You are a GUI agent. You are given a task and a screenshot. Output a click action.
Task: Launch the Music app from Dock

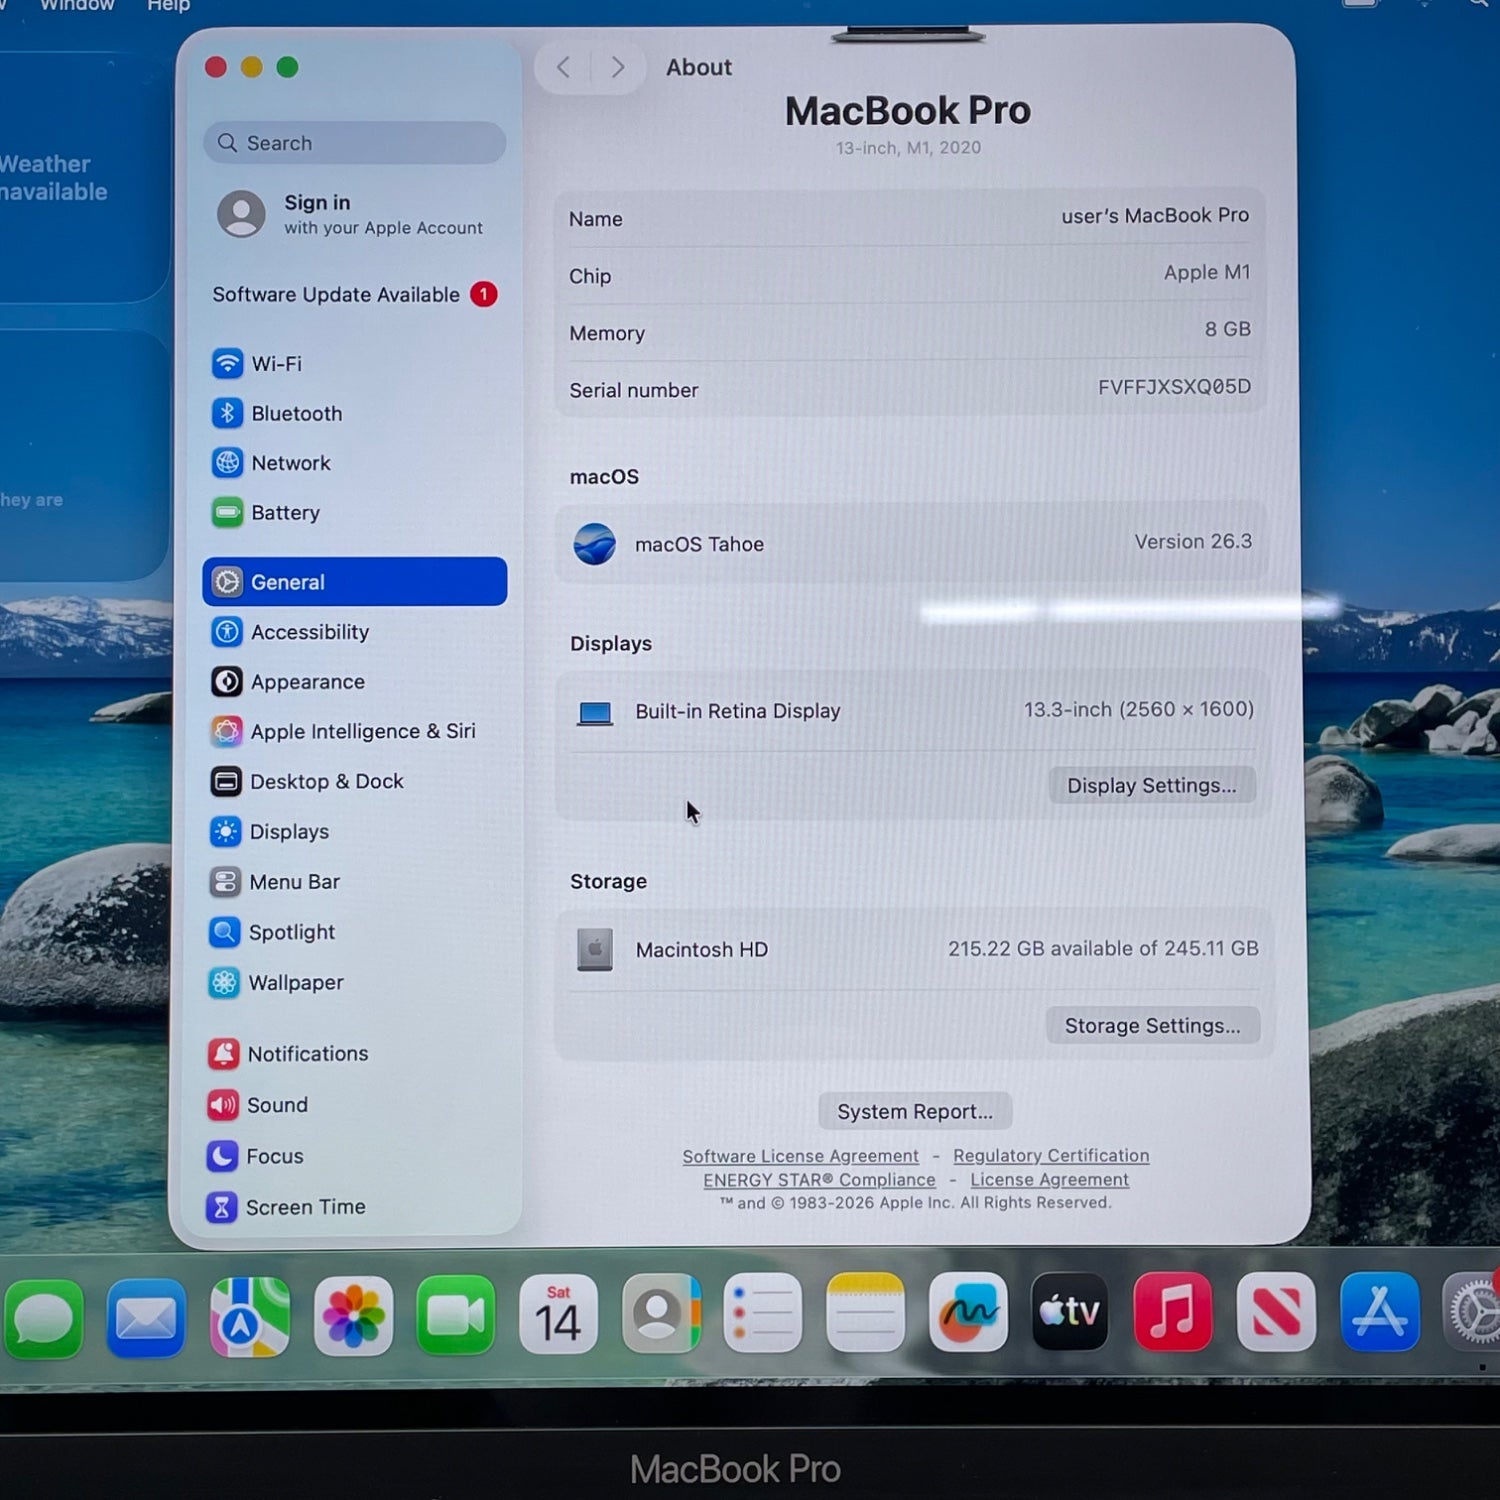1172,1312
